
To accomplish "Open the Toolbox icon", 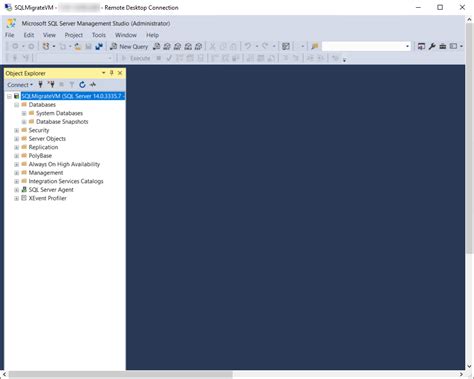I will click(443, 46).
